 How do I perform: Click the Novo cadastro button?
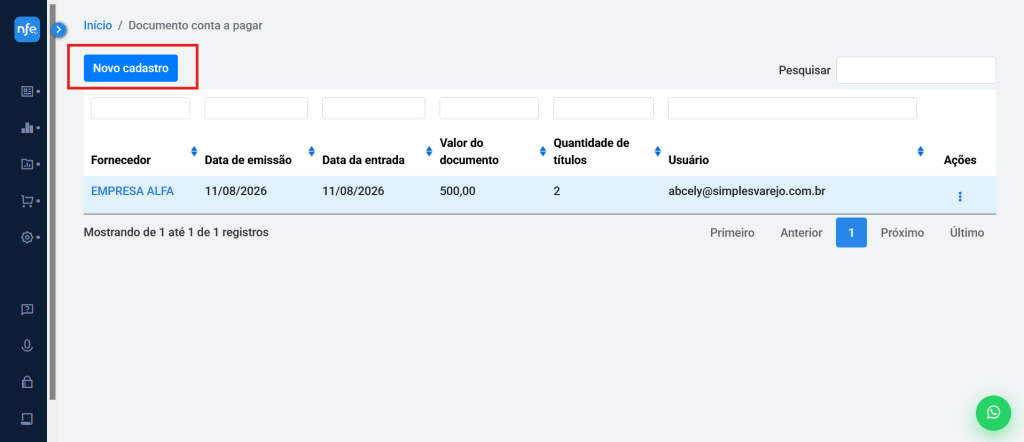[131, 68]
